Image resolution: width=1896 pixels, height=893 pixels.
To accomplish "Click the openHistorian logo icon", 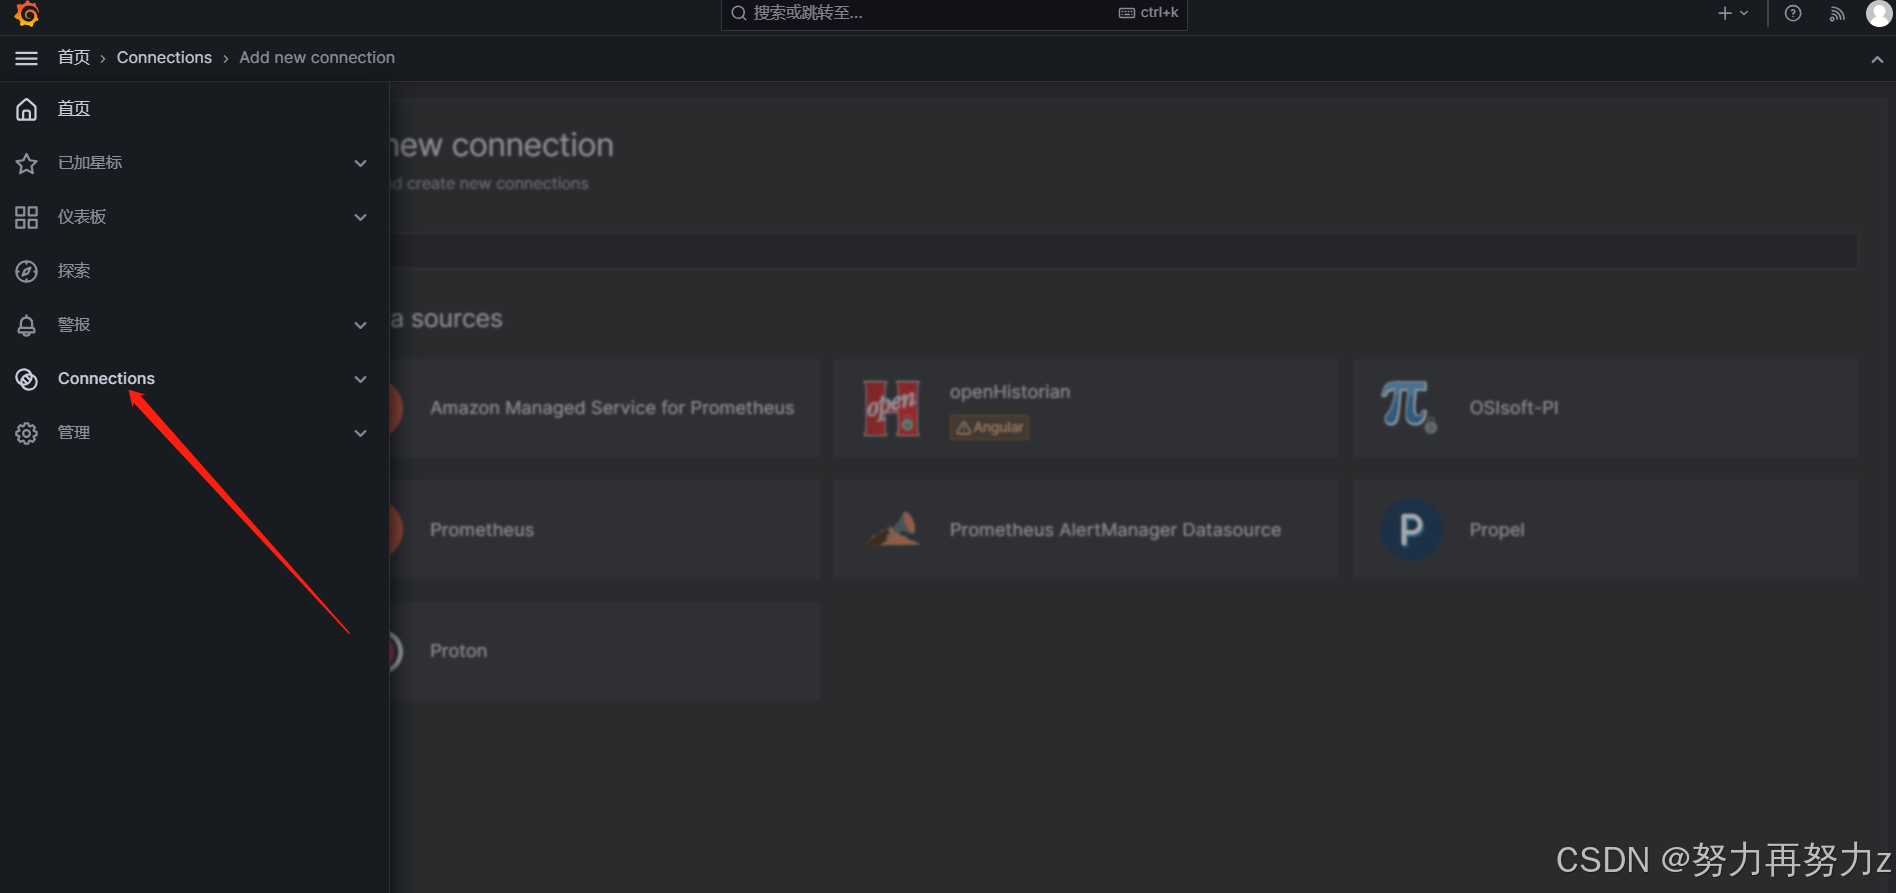I will point(891,408).
